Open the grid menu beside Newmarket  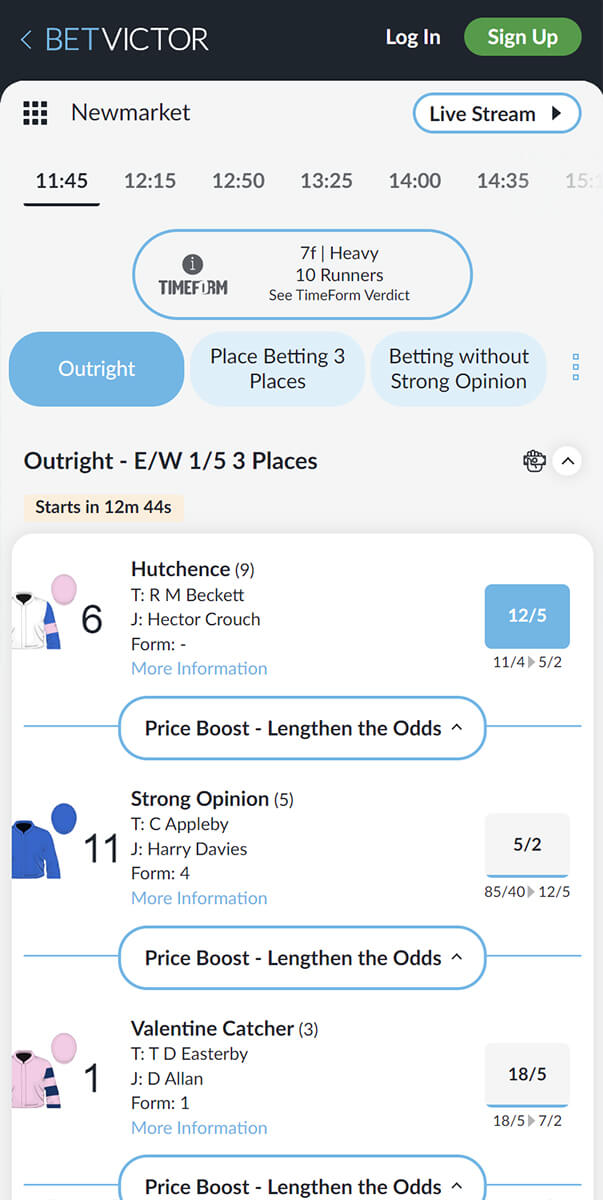point(35,113)
